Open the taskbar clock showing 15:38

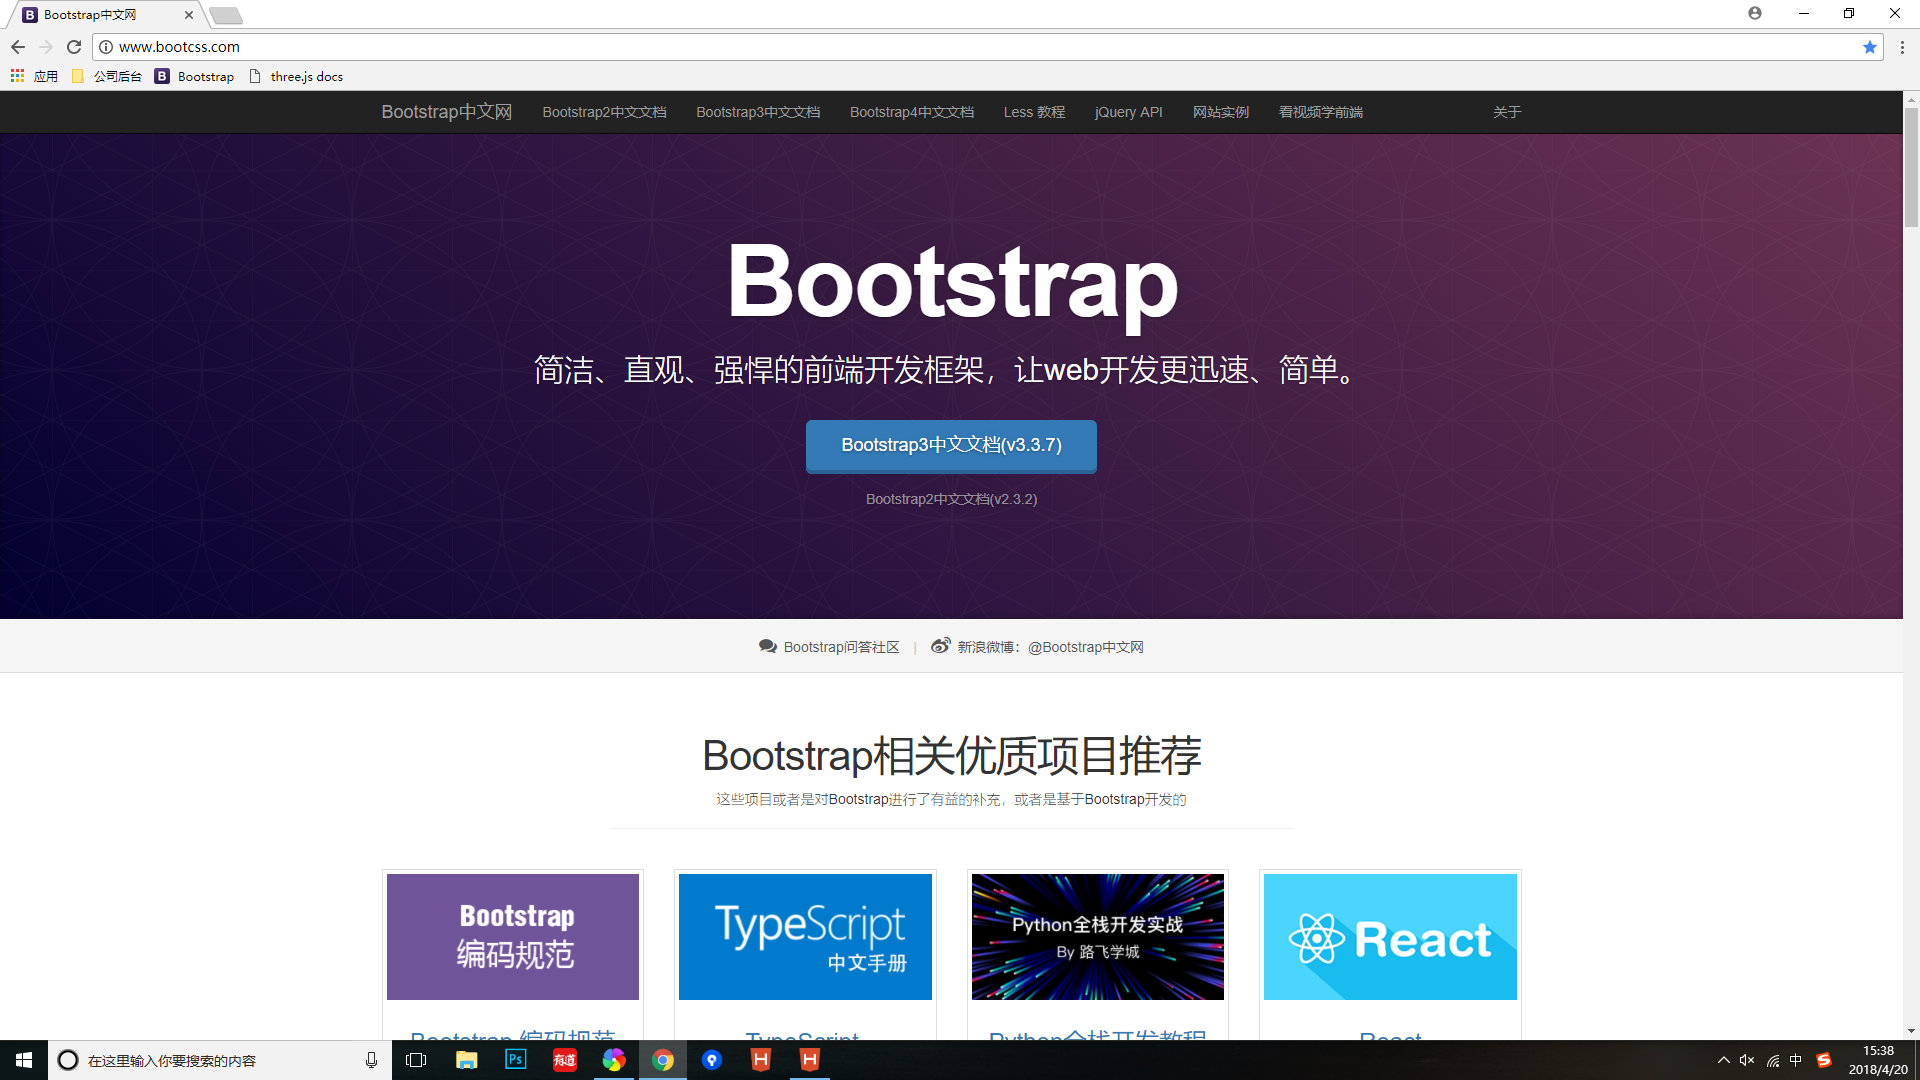pos(1878,1060)
